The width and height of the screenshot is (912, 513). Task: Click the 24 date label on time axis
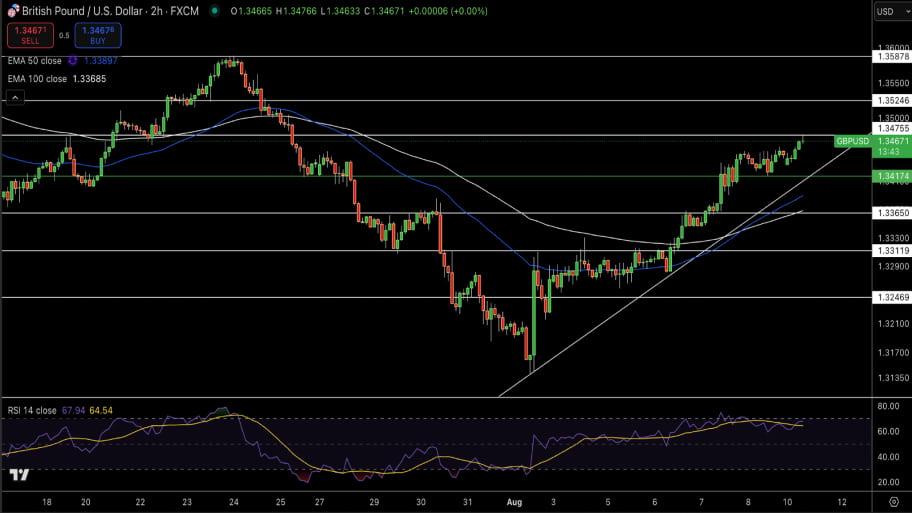click(x=234, y=502)
